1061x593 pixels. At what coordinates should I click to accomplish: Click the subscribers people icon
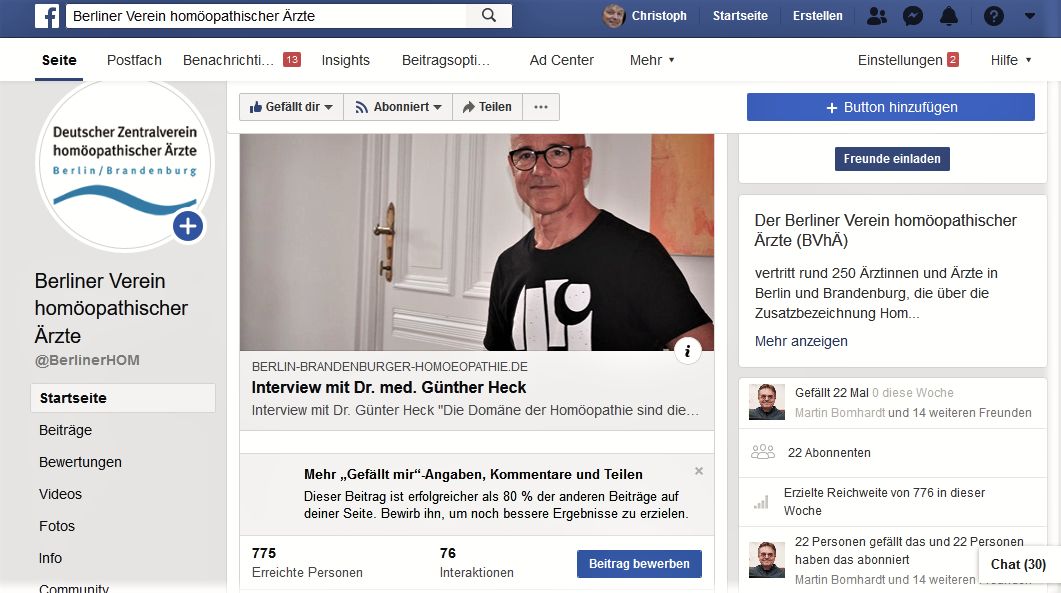click(763, 452)
